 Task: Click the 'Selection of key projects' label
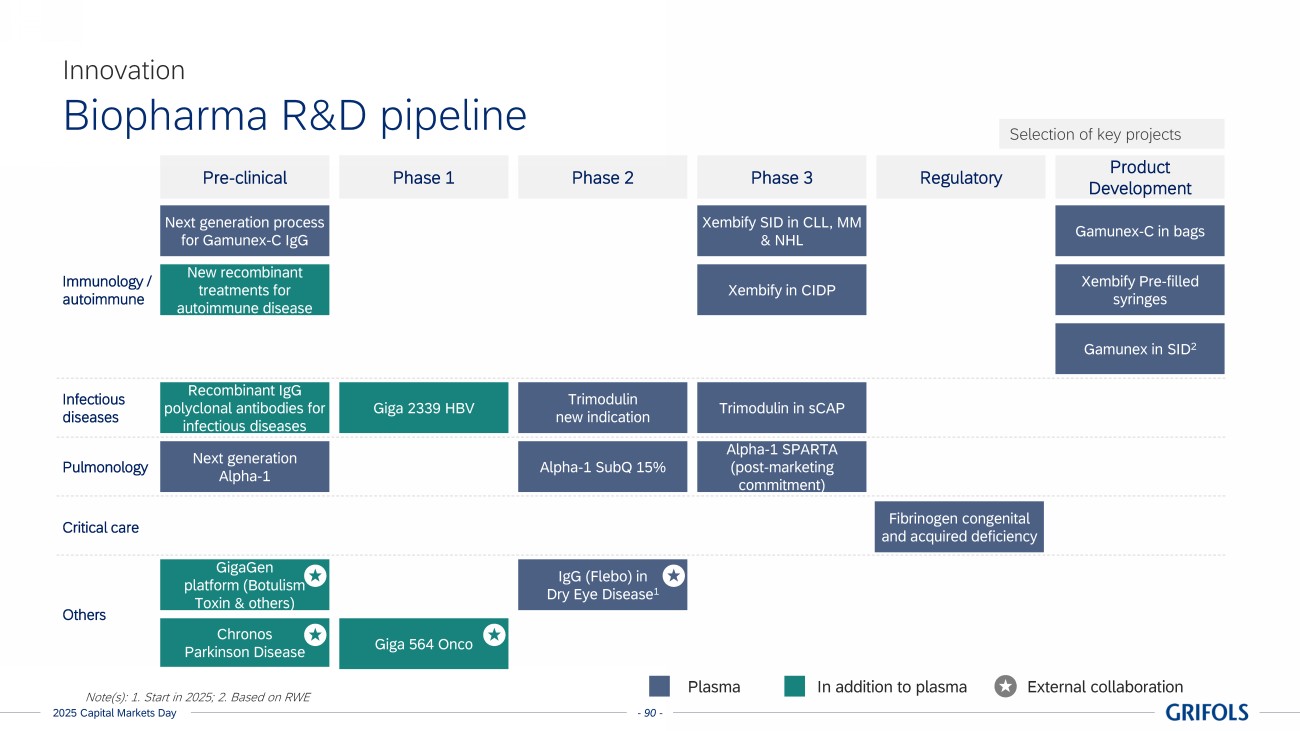(x=1095, y=134)
